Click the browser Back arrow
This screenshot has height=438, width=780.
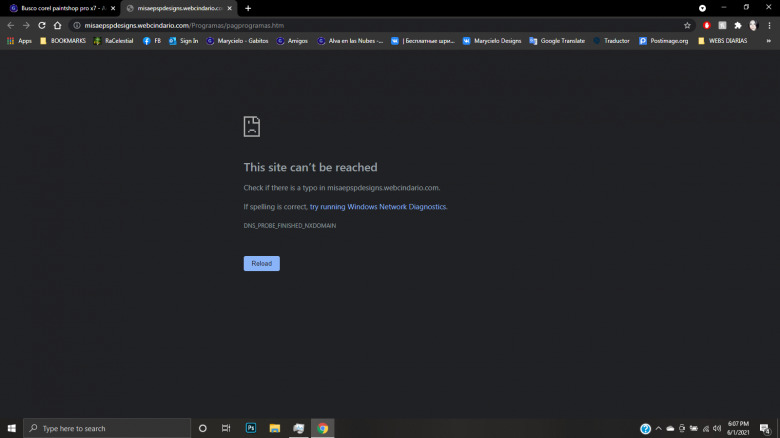pyautogui.click(x=10, y=25)
